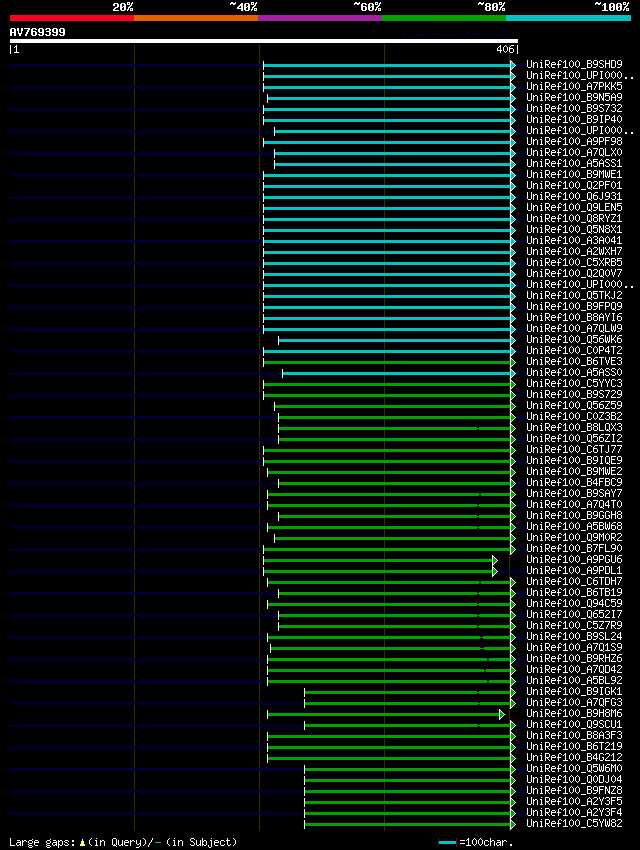Open UniRef100_C5YYC3 hit label
640x850 pixels.
tap(574, 383)
